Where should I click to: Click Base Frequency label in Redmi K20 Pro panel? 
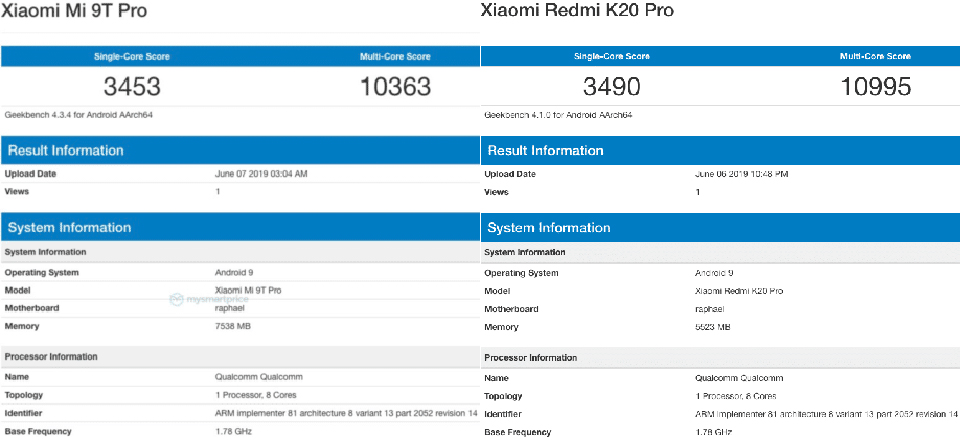pyautogui.click(x=517, y=432)
